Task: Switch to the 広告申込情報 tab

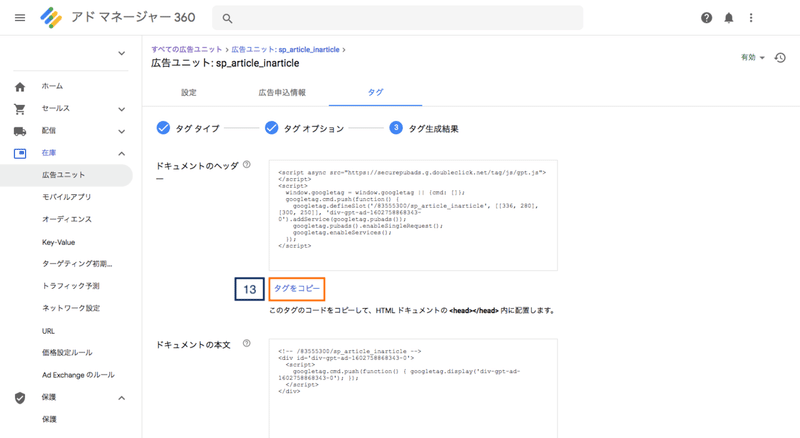Action: (x=282, y=92)
